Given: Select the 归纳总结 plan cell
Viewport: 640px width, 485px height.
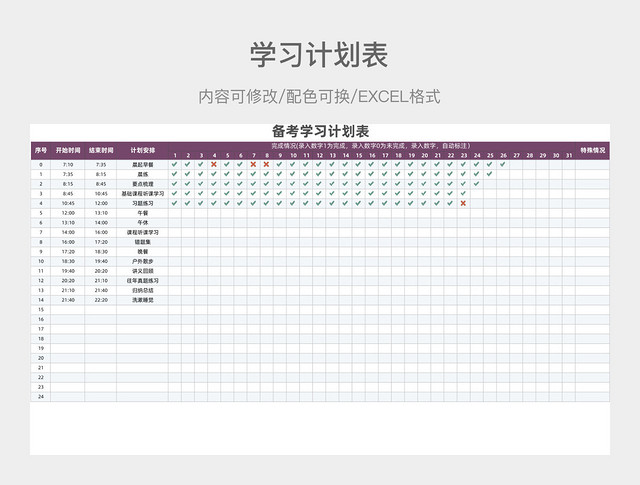Looking at the screenshot, I should click(142, 290).
